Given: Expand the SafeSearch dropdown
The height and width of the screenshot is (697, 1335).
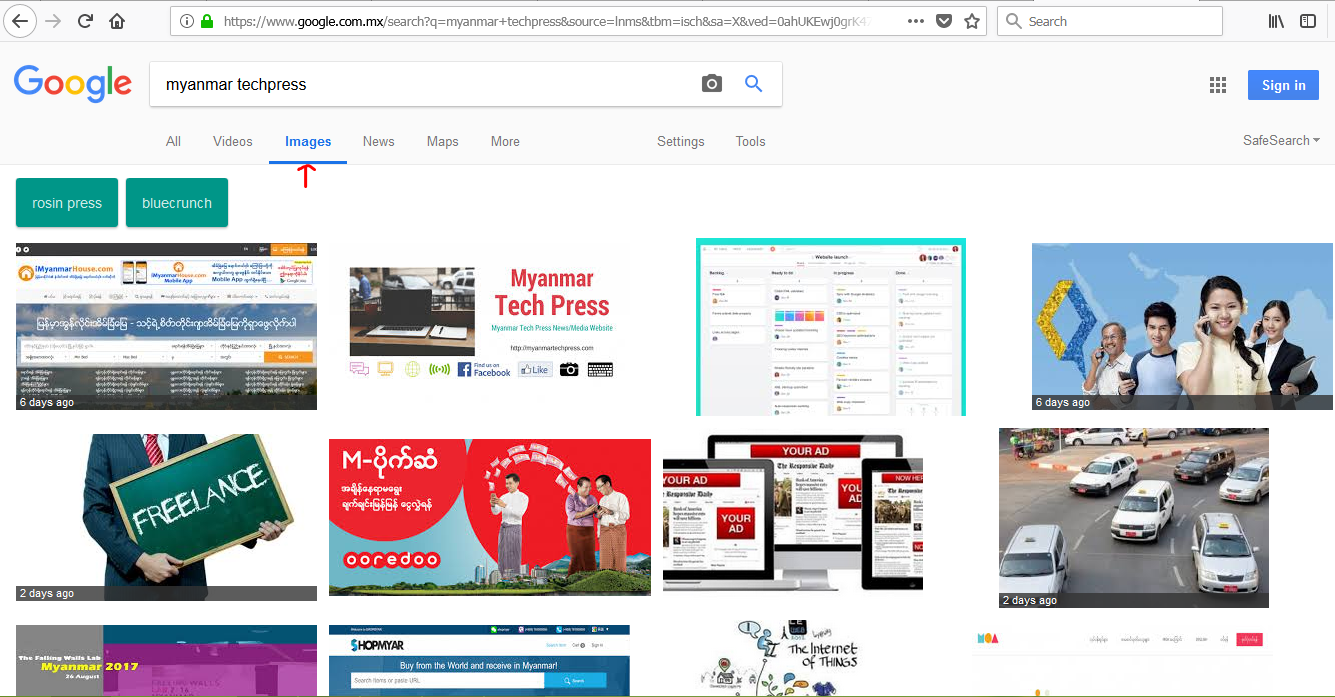Looking at the screenshot, I should [1281, 140].
